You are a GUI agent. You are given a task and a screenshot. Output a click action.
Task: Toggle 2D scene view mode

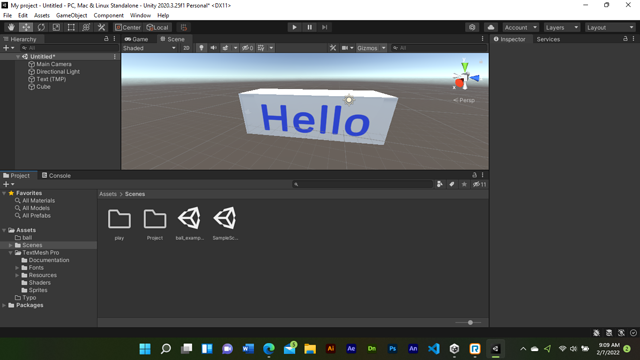(x=186, y=48)
